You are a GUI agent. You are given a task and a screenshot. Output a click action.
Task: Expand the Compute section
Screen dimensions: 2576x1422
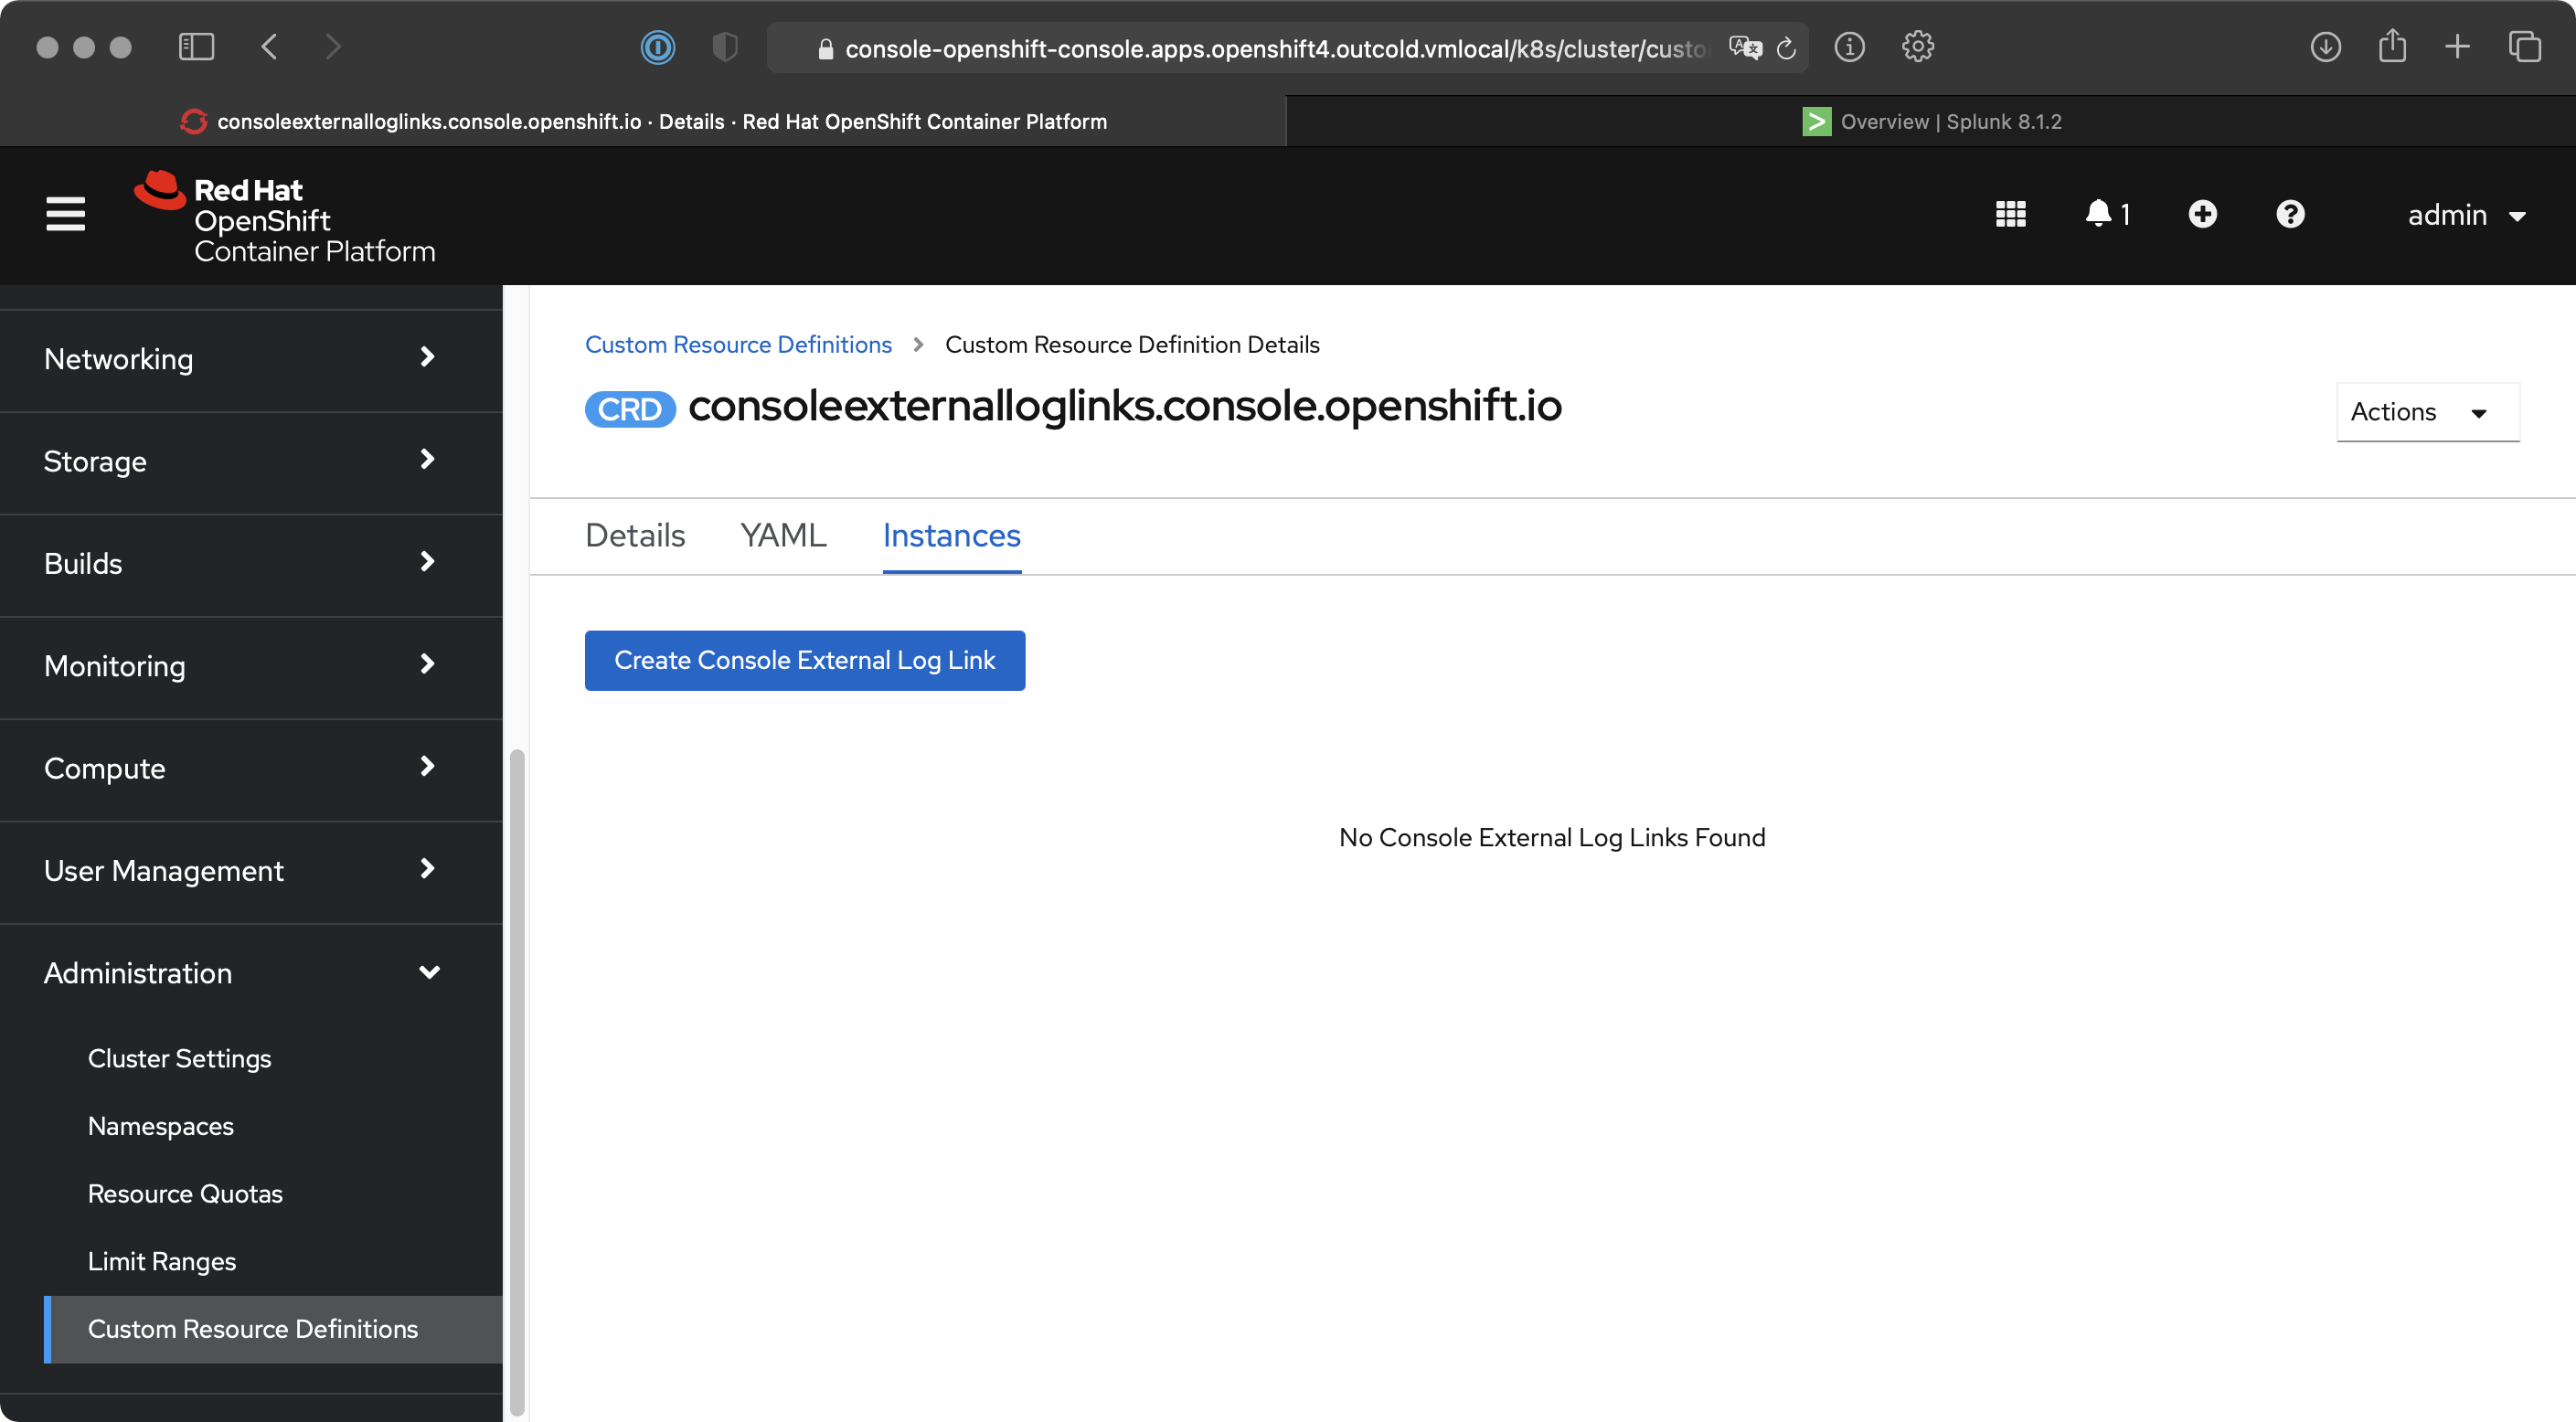point(251,768)
